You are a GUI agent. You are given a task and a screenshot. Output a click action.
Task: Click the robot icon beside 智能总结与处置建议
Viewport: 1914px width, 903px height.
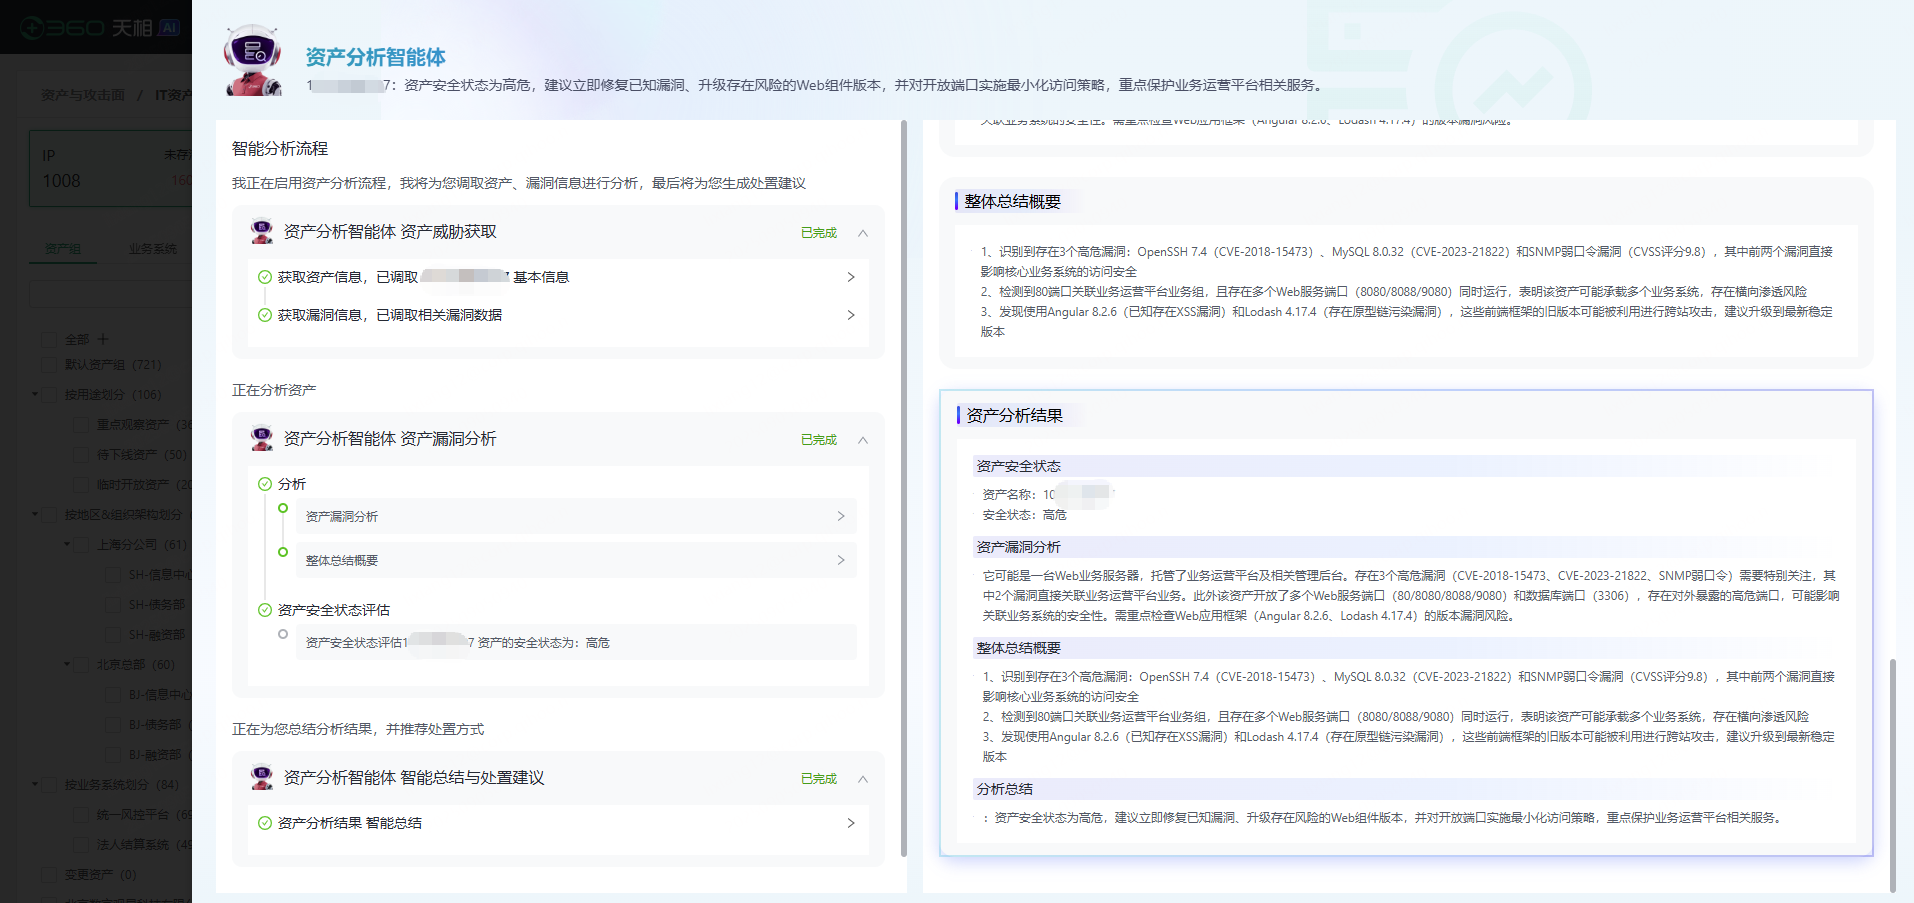[x=261, y=777]
